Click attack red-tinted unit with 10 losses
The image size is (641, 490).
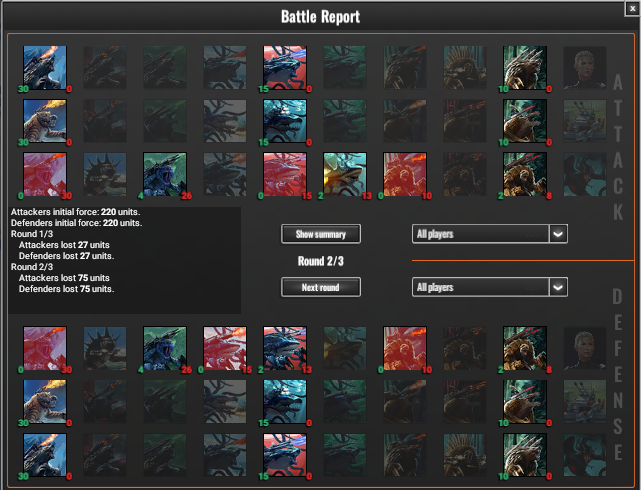[x=405, y=175]
